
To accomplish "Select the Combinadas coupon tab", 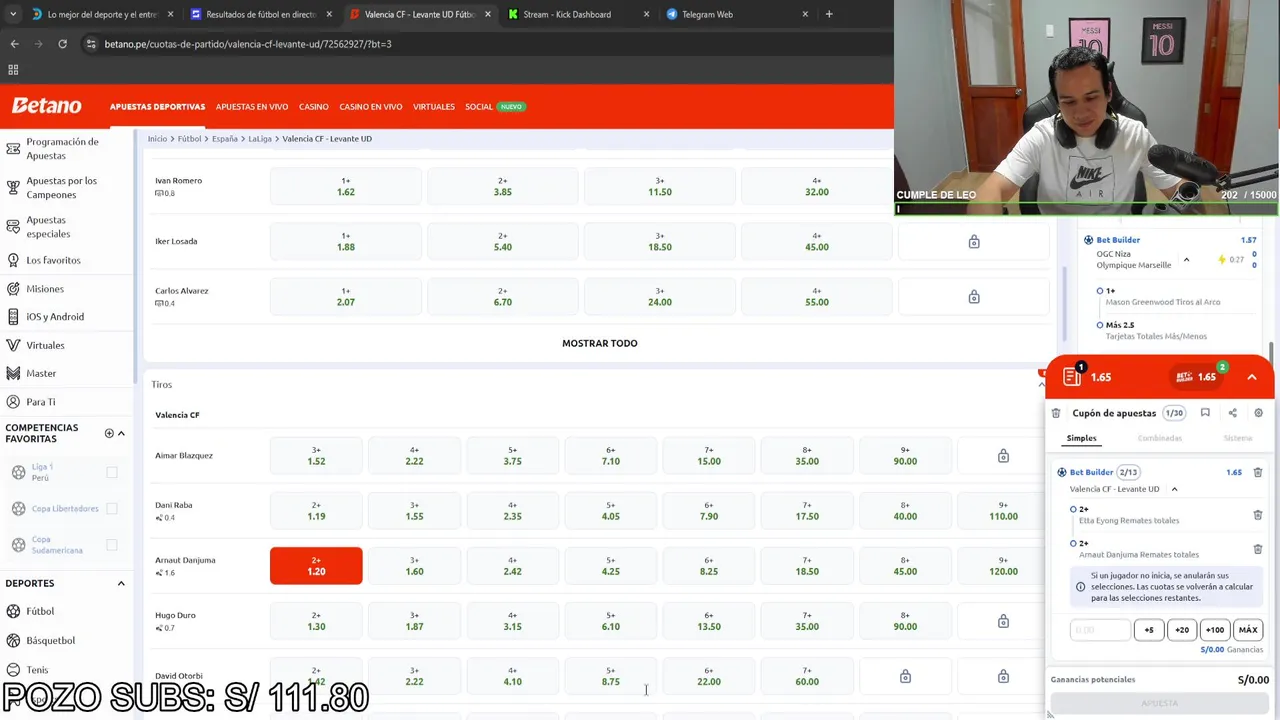I will [x=1159, y=438].
